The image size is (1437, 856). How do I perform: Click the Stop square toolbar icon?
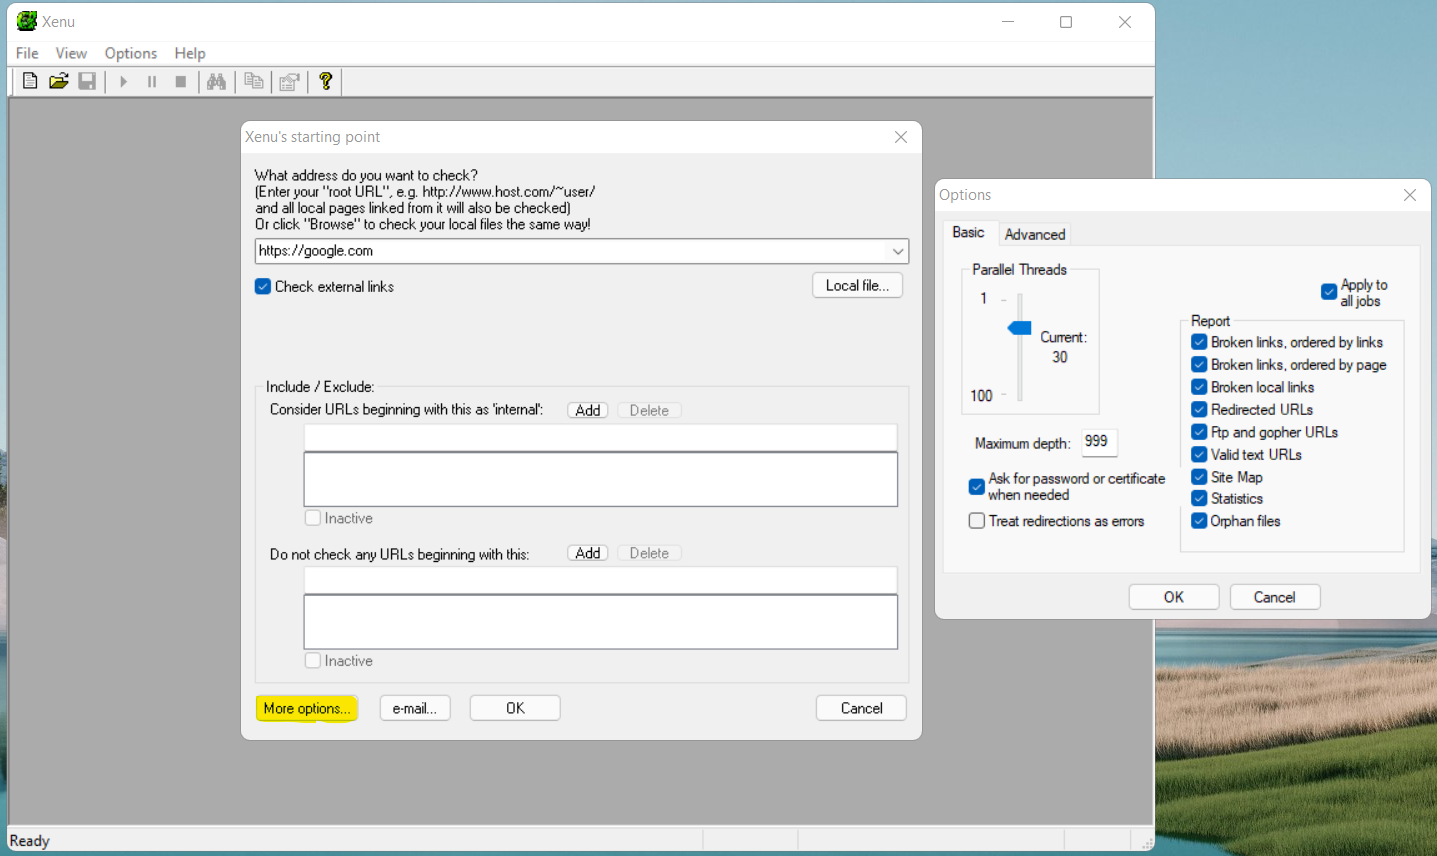point(181,81)
